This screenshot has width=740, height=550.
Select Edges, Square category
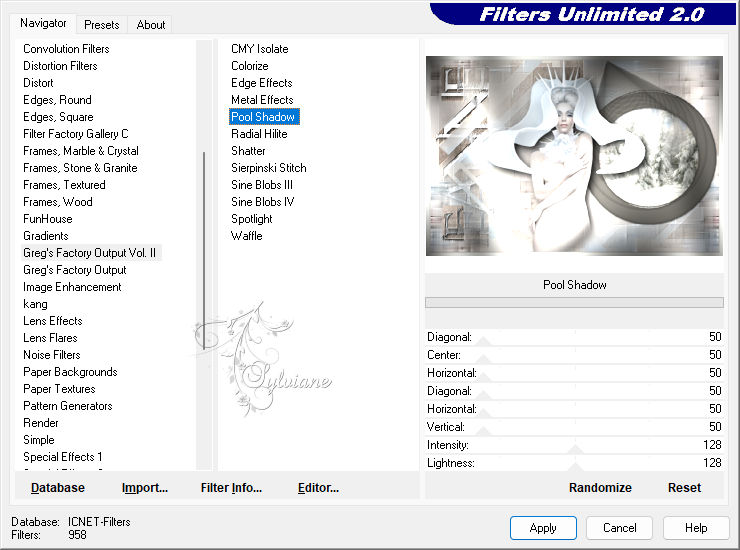coord(58,117)
